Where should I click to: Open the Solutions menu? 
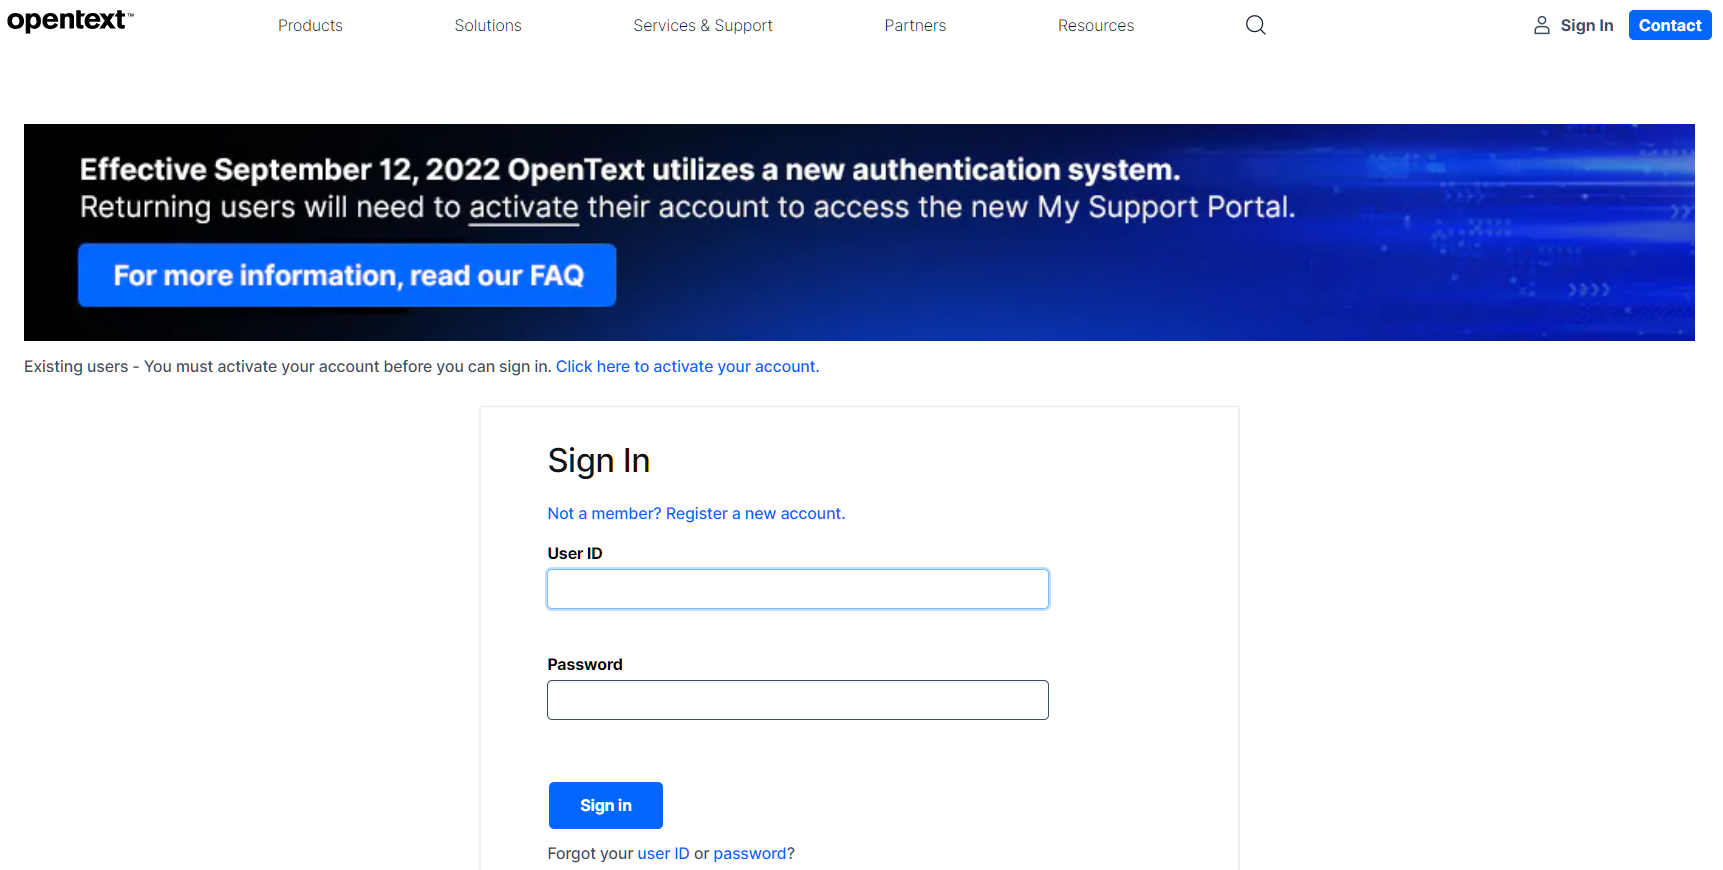[488, 26]
